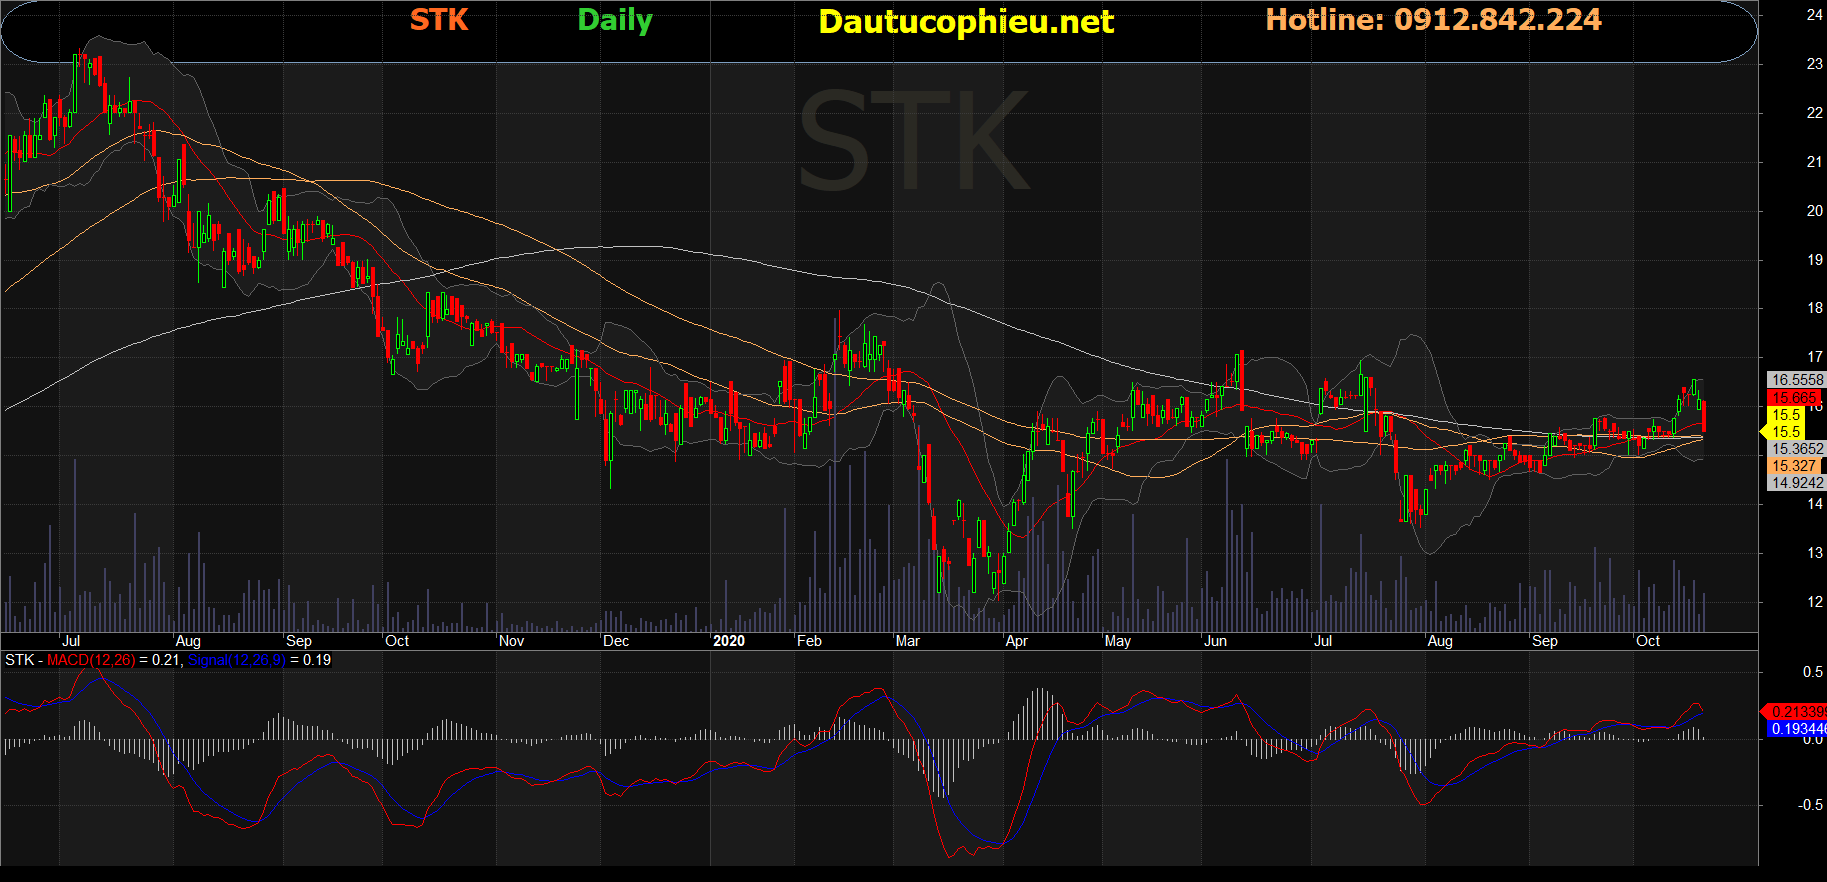The height and width of the screenshot is (882, 1827).
Task: Click the red 0.21339 MACD value tag
Action: (x=1796, y=712)
